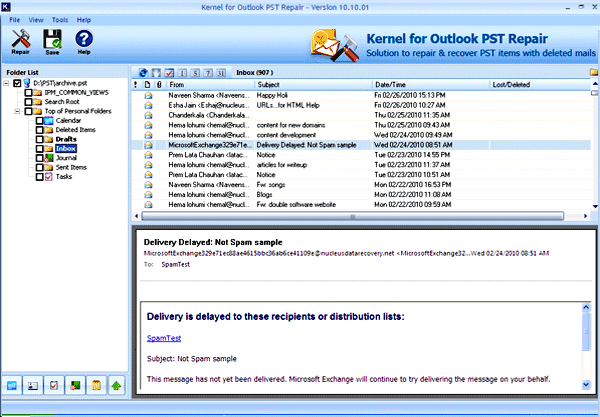Screen dimensions: 600x417
Task: Click the red check mark filter icon
Action: [x=169, y=73]
